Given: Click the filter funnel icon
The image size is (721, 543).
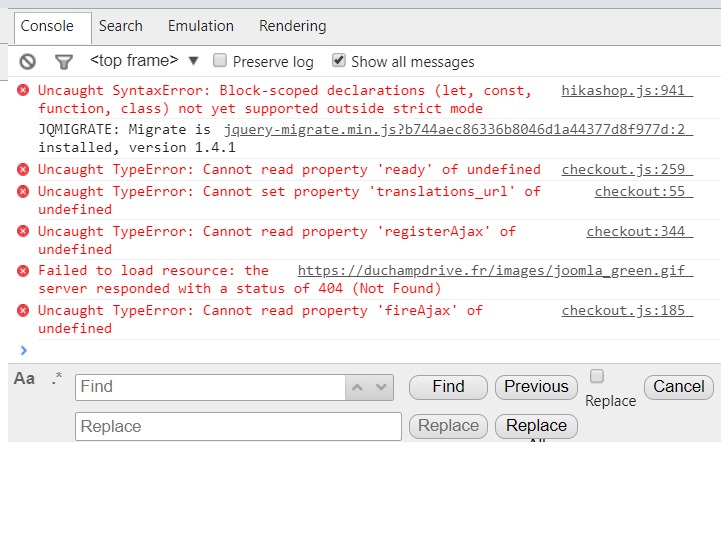Looking at the screenshot, I should coord(64,61).
